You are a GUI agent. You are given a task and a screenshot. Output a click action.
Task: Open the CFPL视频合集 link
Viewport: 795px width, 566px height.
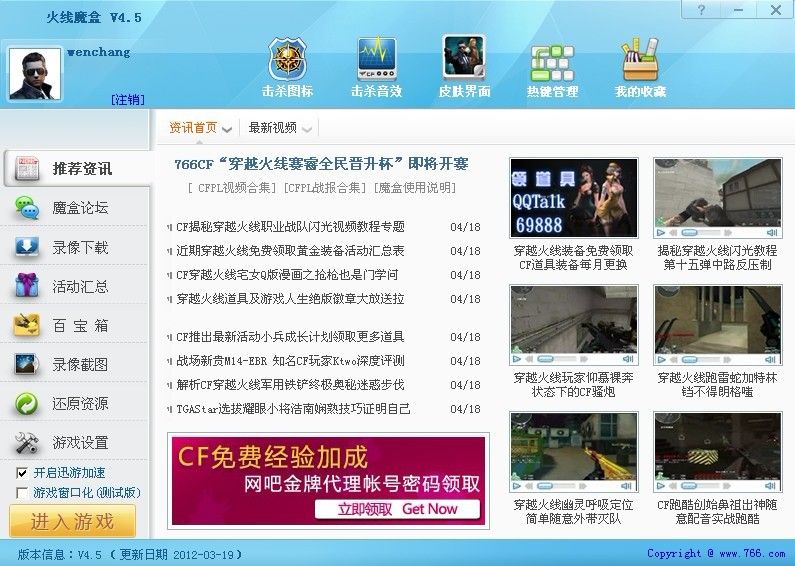[231, 188]
